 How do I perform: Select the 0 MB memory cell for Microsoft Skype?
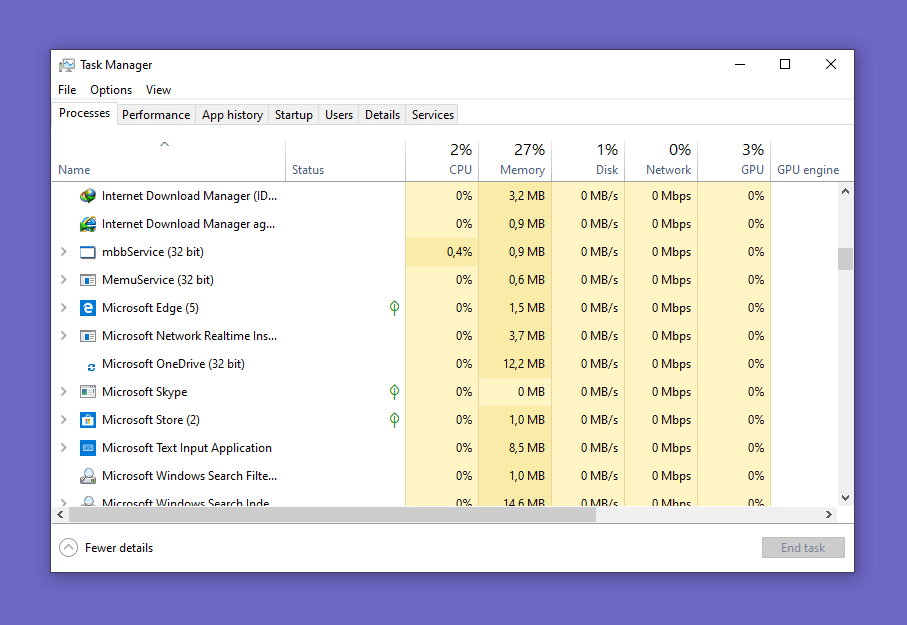(x=515, y=392)
